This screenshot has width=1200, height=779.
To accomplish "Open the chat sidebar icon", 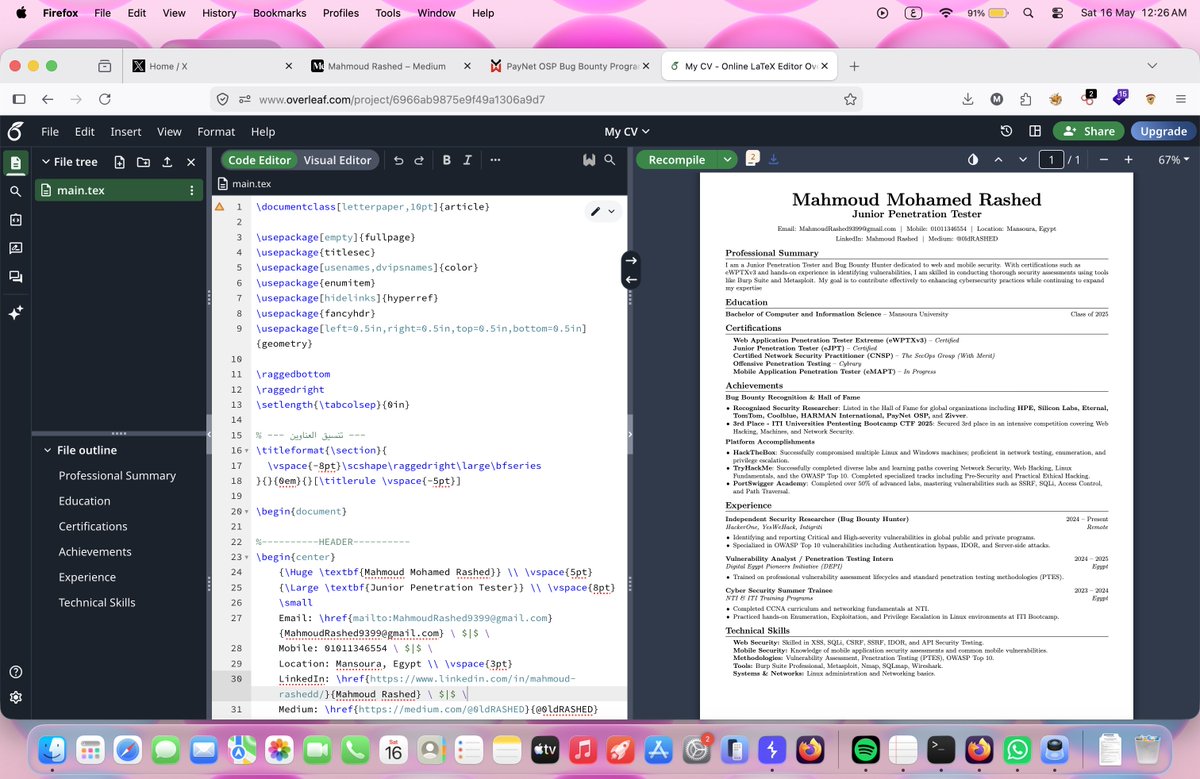I will point(15,277).
